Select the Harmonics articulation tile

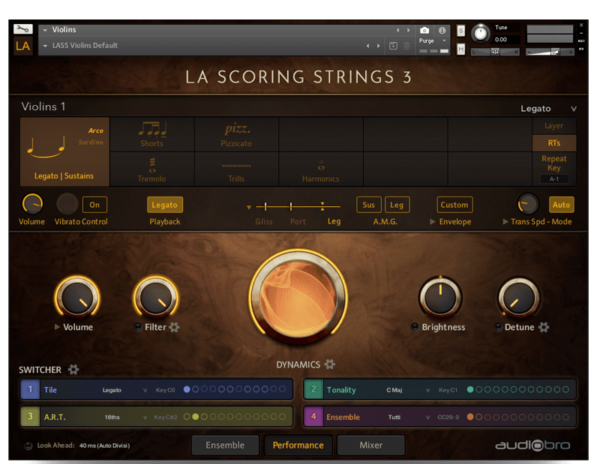(x=321, y=169)
